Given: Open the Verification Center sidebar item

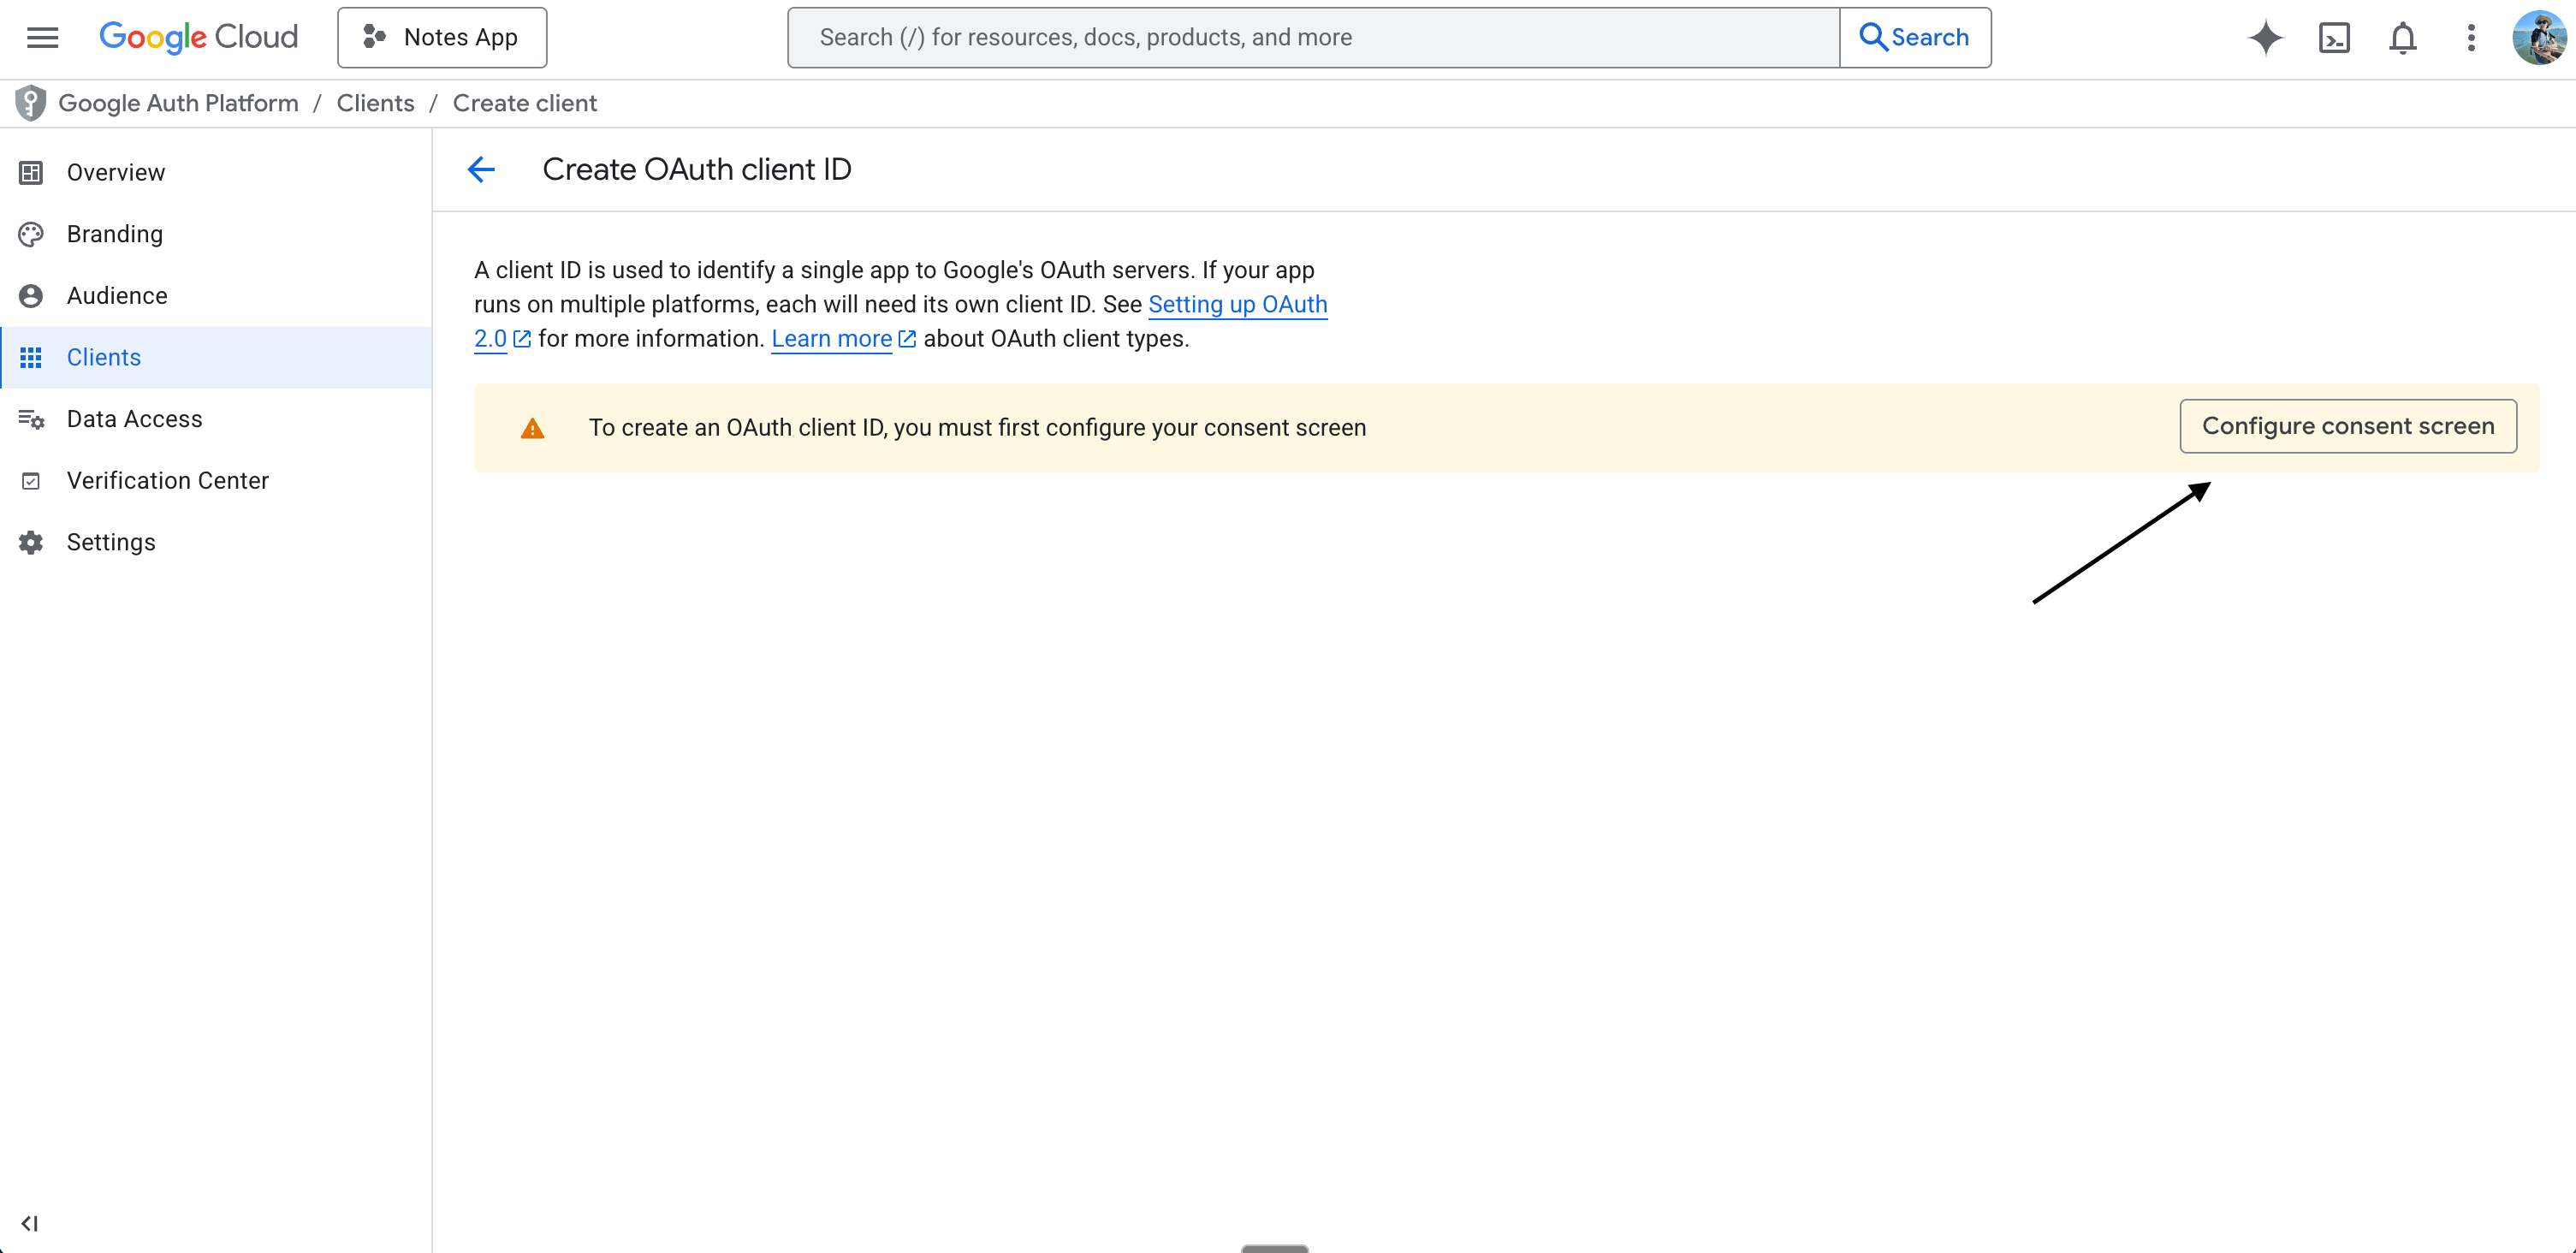Looking at the screenshot, I should point(216,481).
